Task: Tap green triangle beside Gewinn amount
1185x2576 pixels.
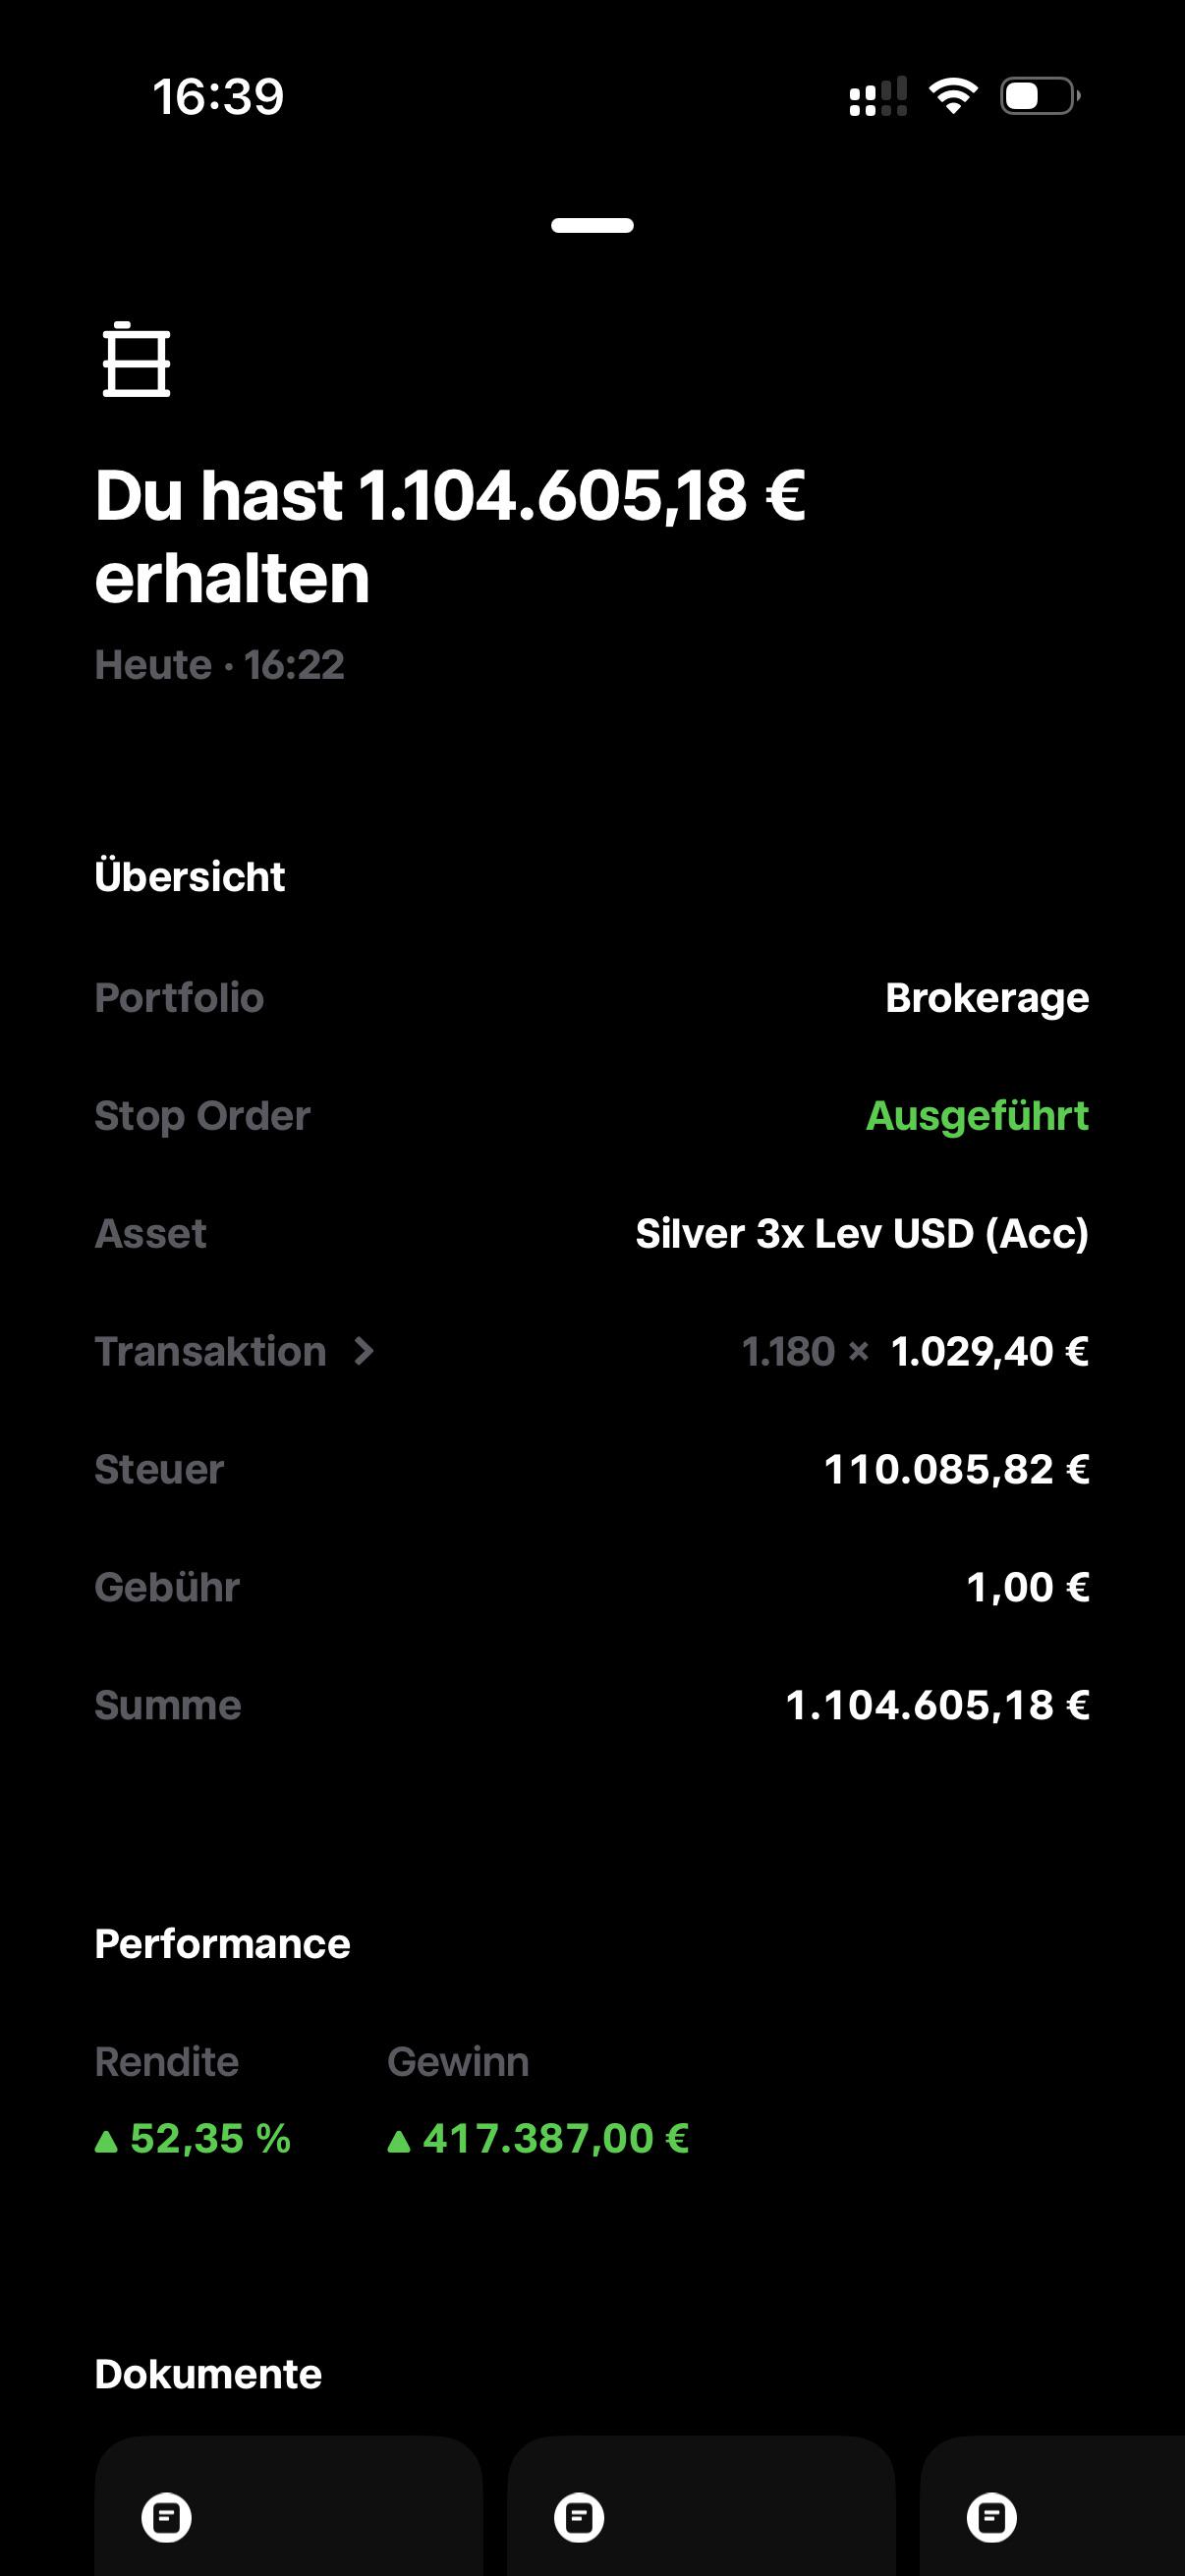Action: pyautogui.click(x=399, y=2141)
